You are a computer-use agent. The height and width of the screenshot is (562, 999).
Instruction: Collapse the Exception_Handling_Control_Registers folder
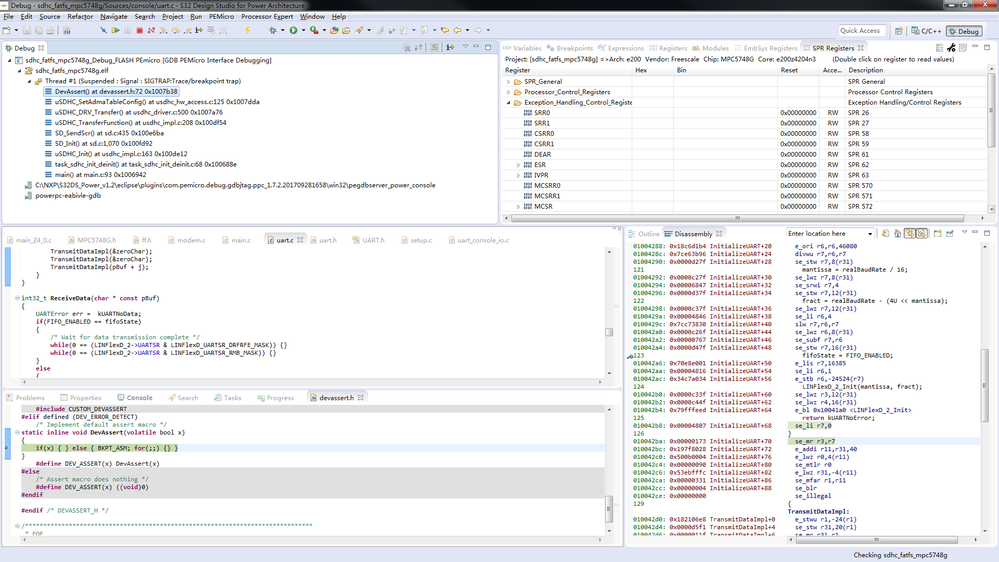tap(508, 103)
